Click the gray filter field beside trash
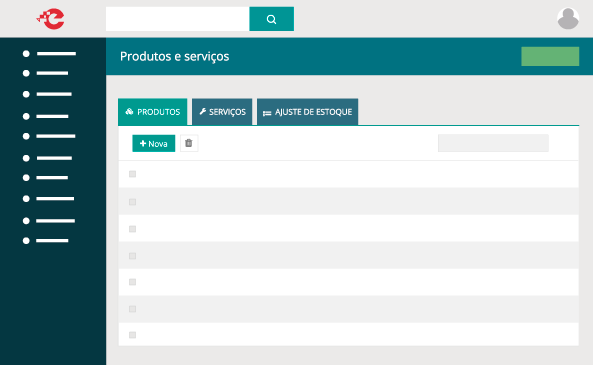The width and height of the screenshot is (593, 365). [x=493, y=143]
